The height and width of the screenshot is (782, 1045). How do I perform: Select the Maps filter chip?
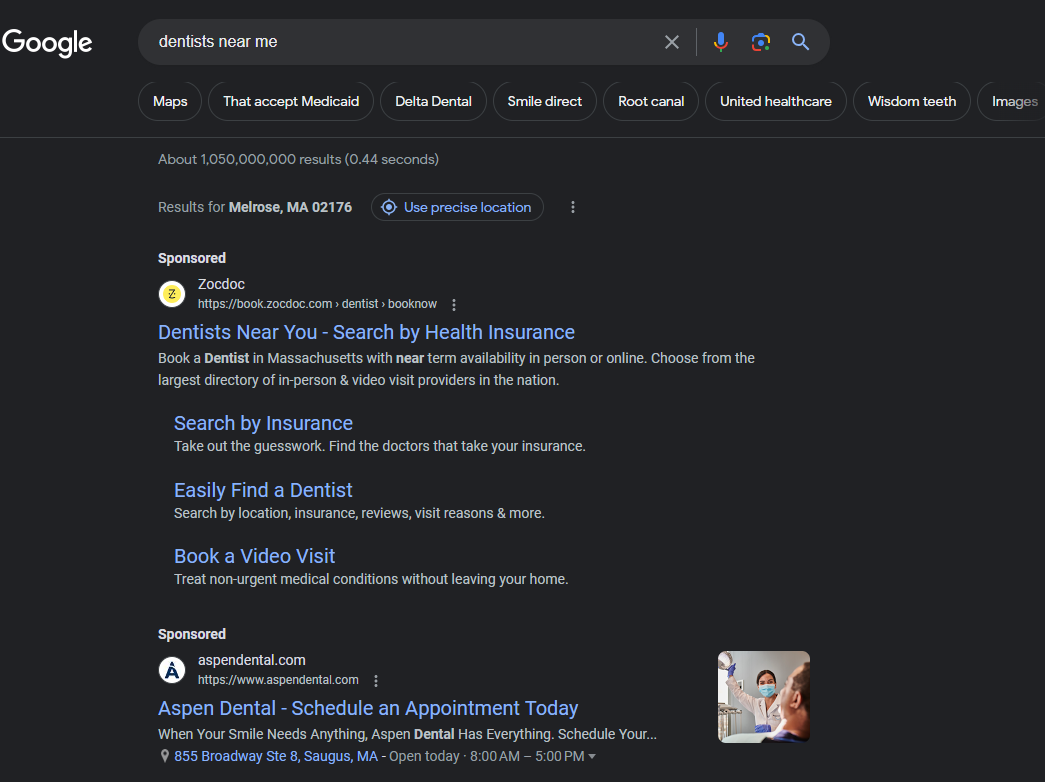tap(170, 101)
